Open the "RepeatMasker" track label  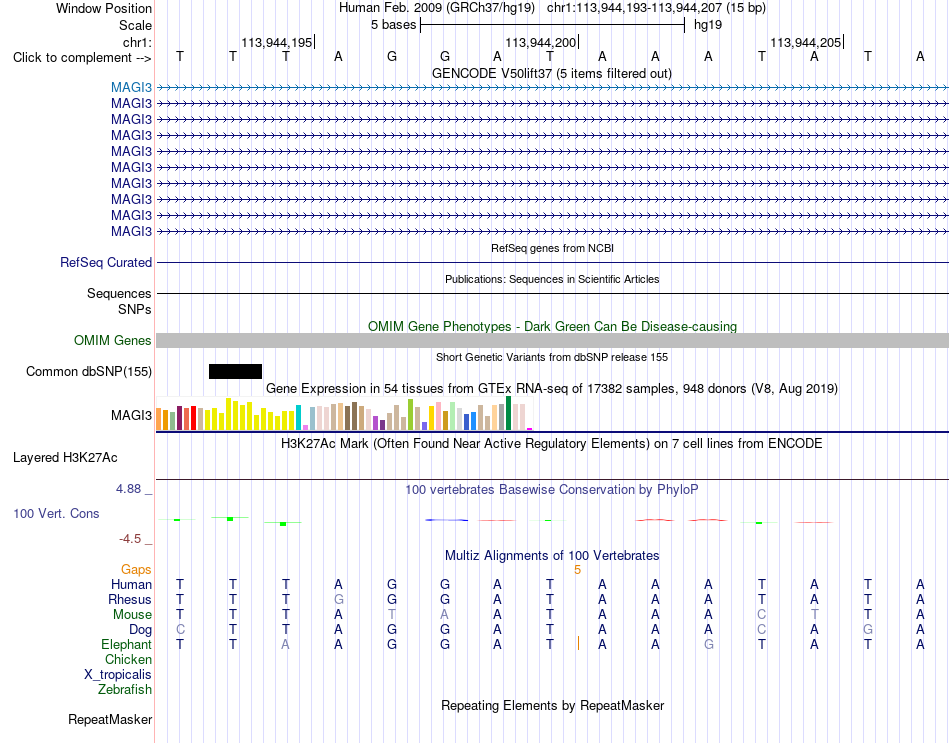[x=110, y=719]
